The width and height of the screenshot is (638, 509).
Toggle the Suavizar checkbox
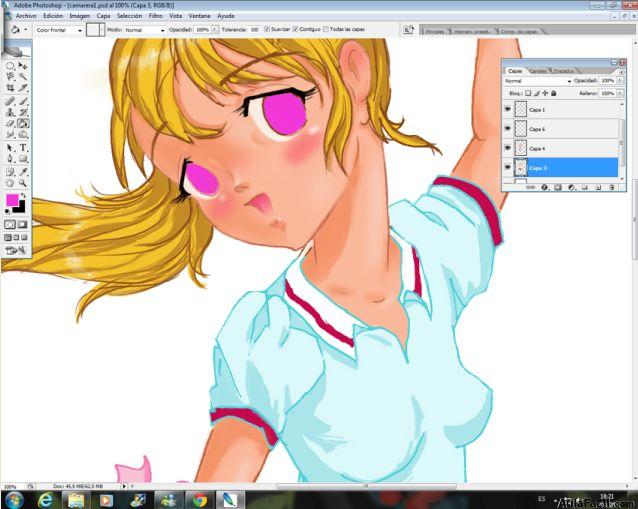click(267, 29)
